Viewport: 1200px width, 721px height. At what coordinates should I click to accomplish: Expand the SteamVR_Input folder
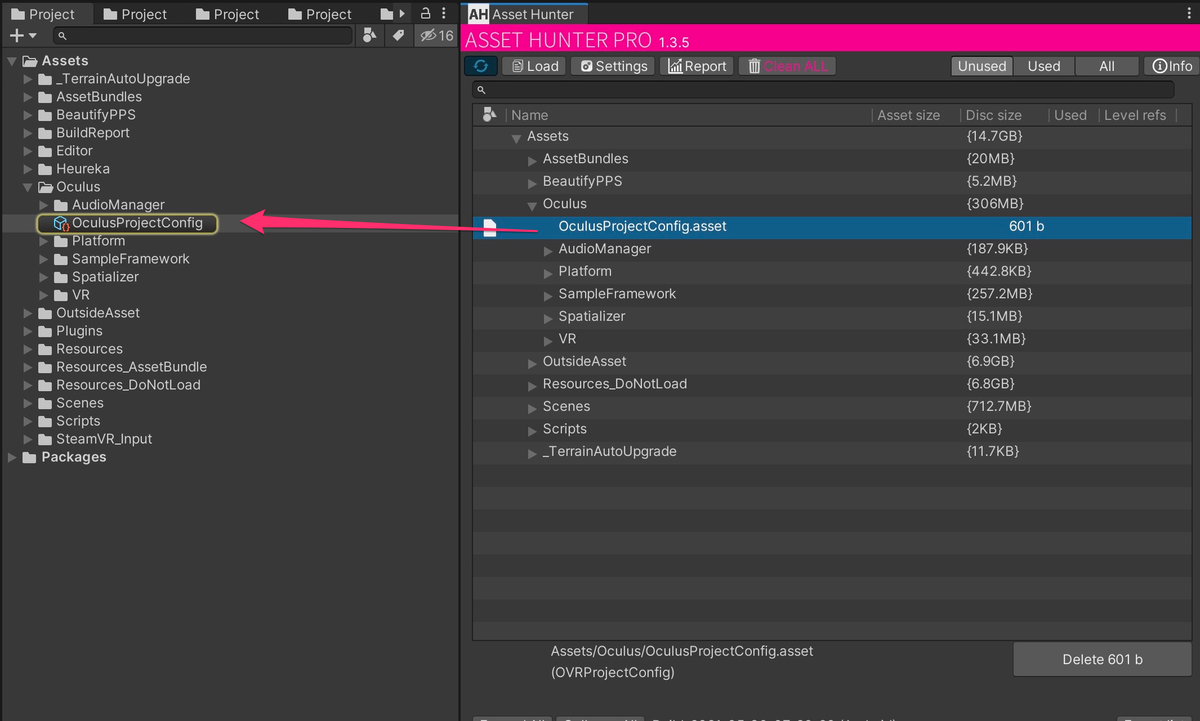28,439
